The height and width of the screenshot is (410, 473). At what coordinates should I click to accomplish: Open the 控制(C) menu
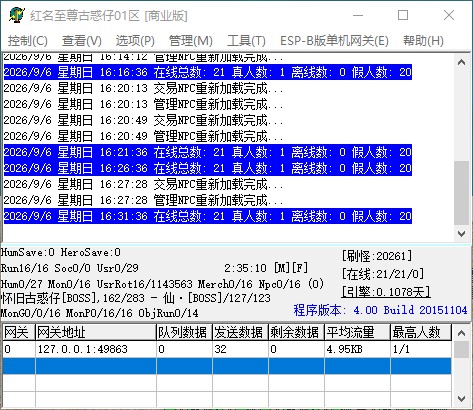28,41
